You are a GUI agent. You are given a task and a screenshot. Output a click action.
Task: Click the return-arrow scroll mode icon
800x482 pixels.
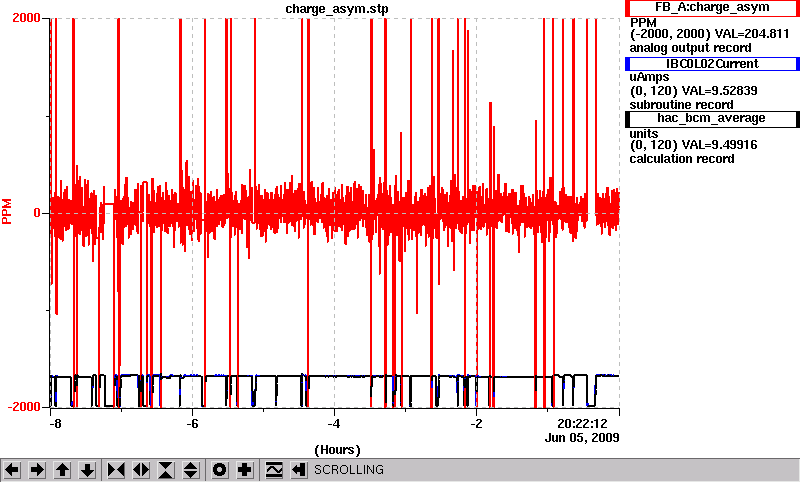299,470
